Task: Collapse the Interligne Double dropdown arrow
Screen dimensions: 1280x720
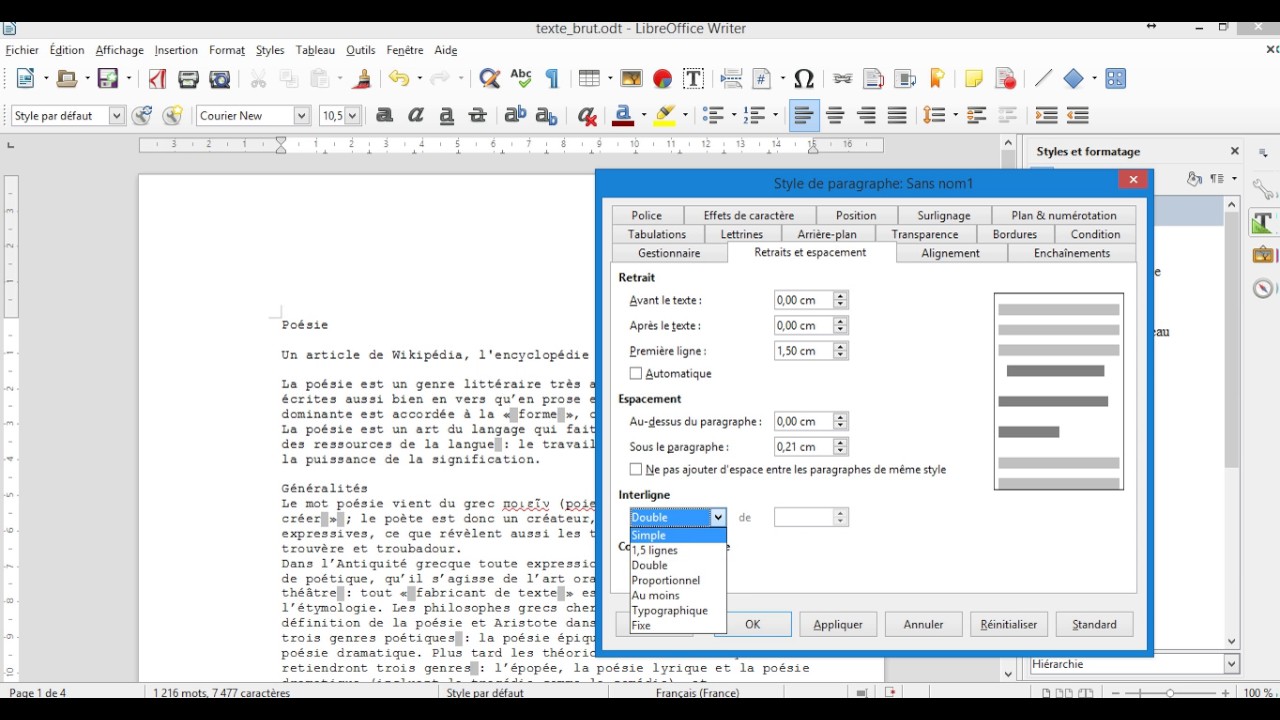Action: tap(718, 517)
